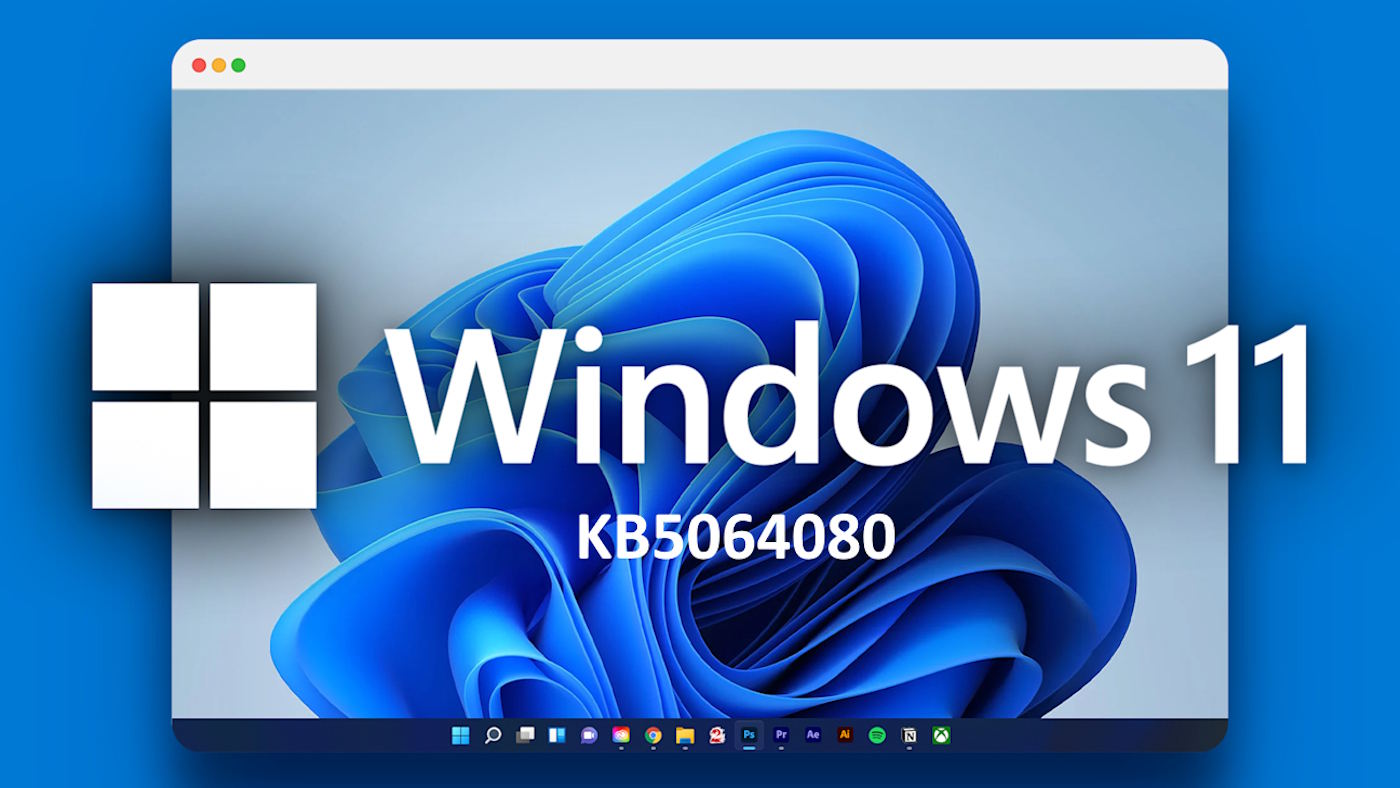Open taskbar Search magnifier
Screen dimensions: 1400x788
(x=493, y=736)
